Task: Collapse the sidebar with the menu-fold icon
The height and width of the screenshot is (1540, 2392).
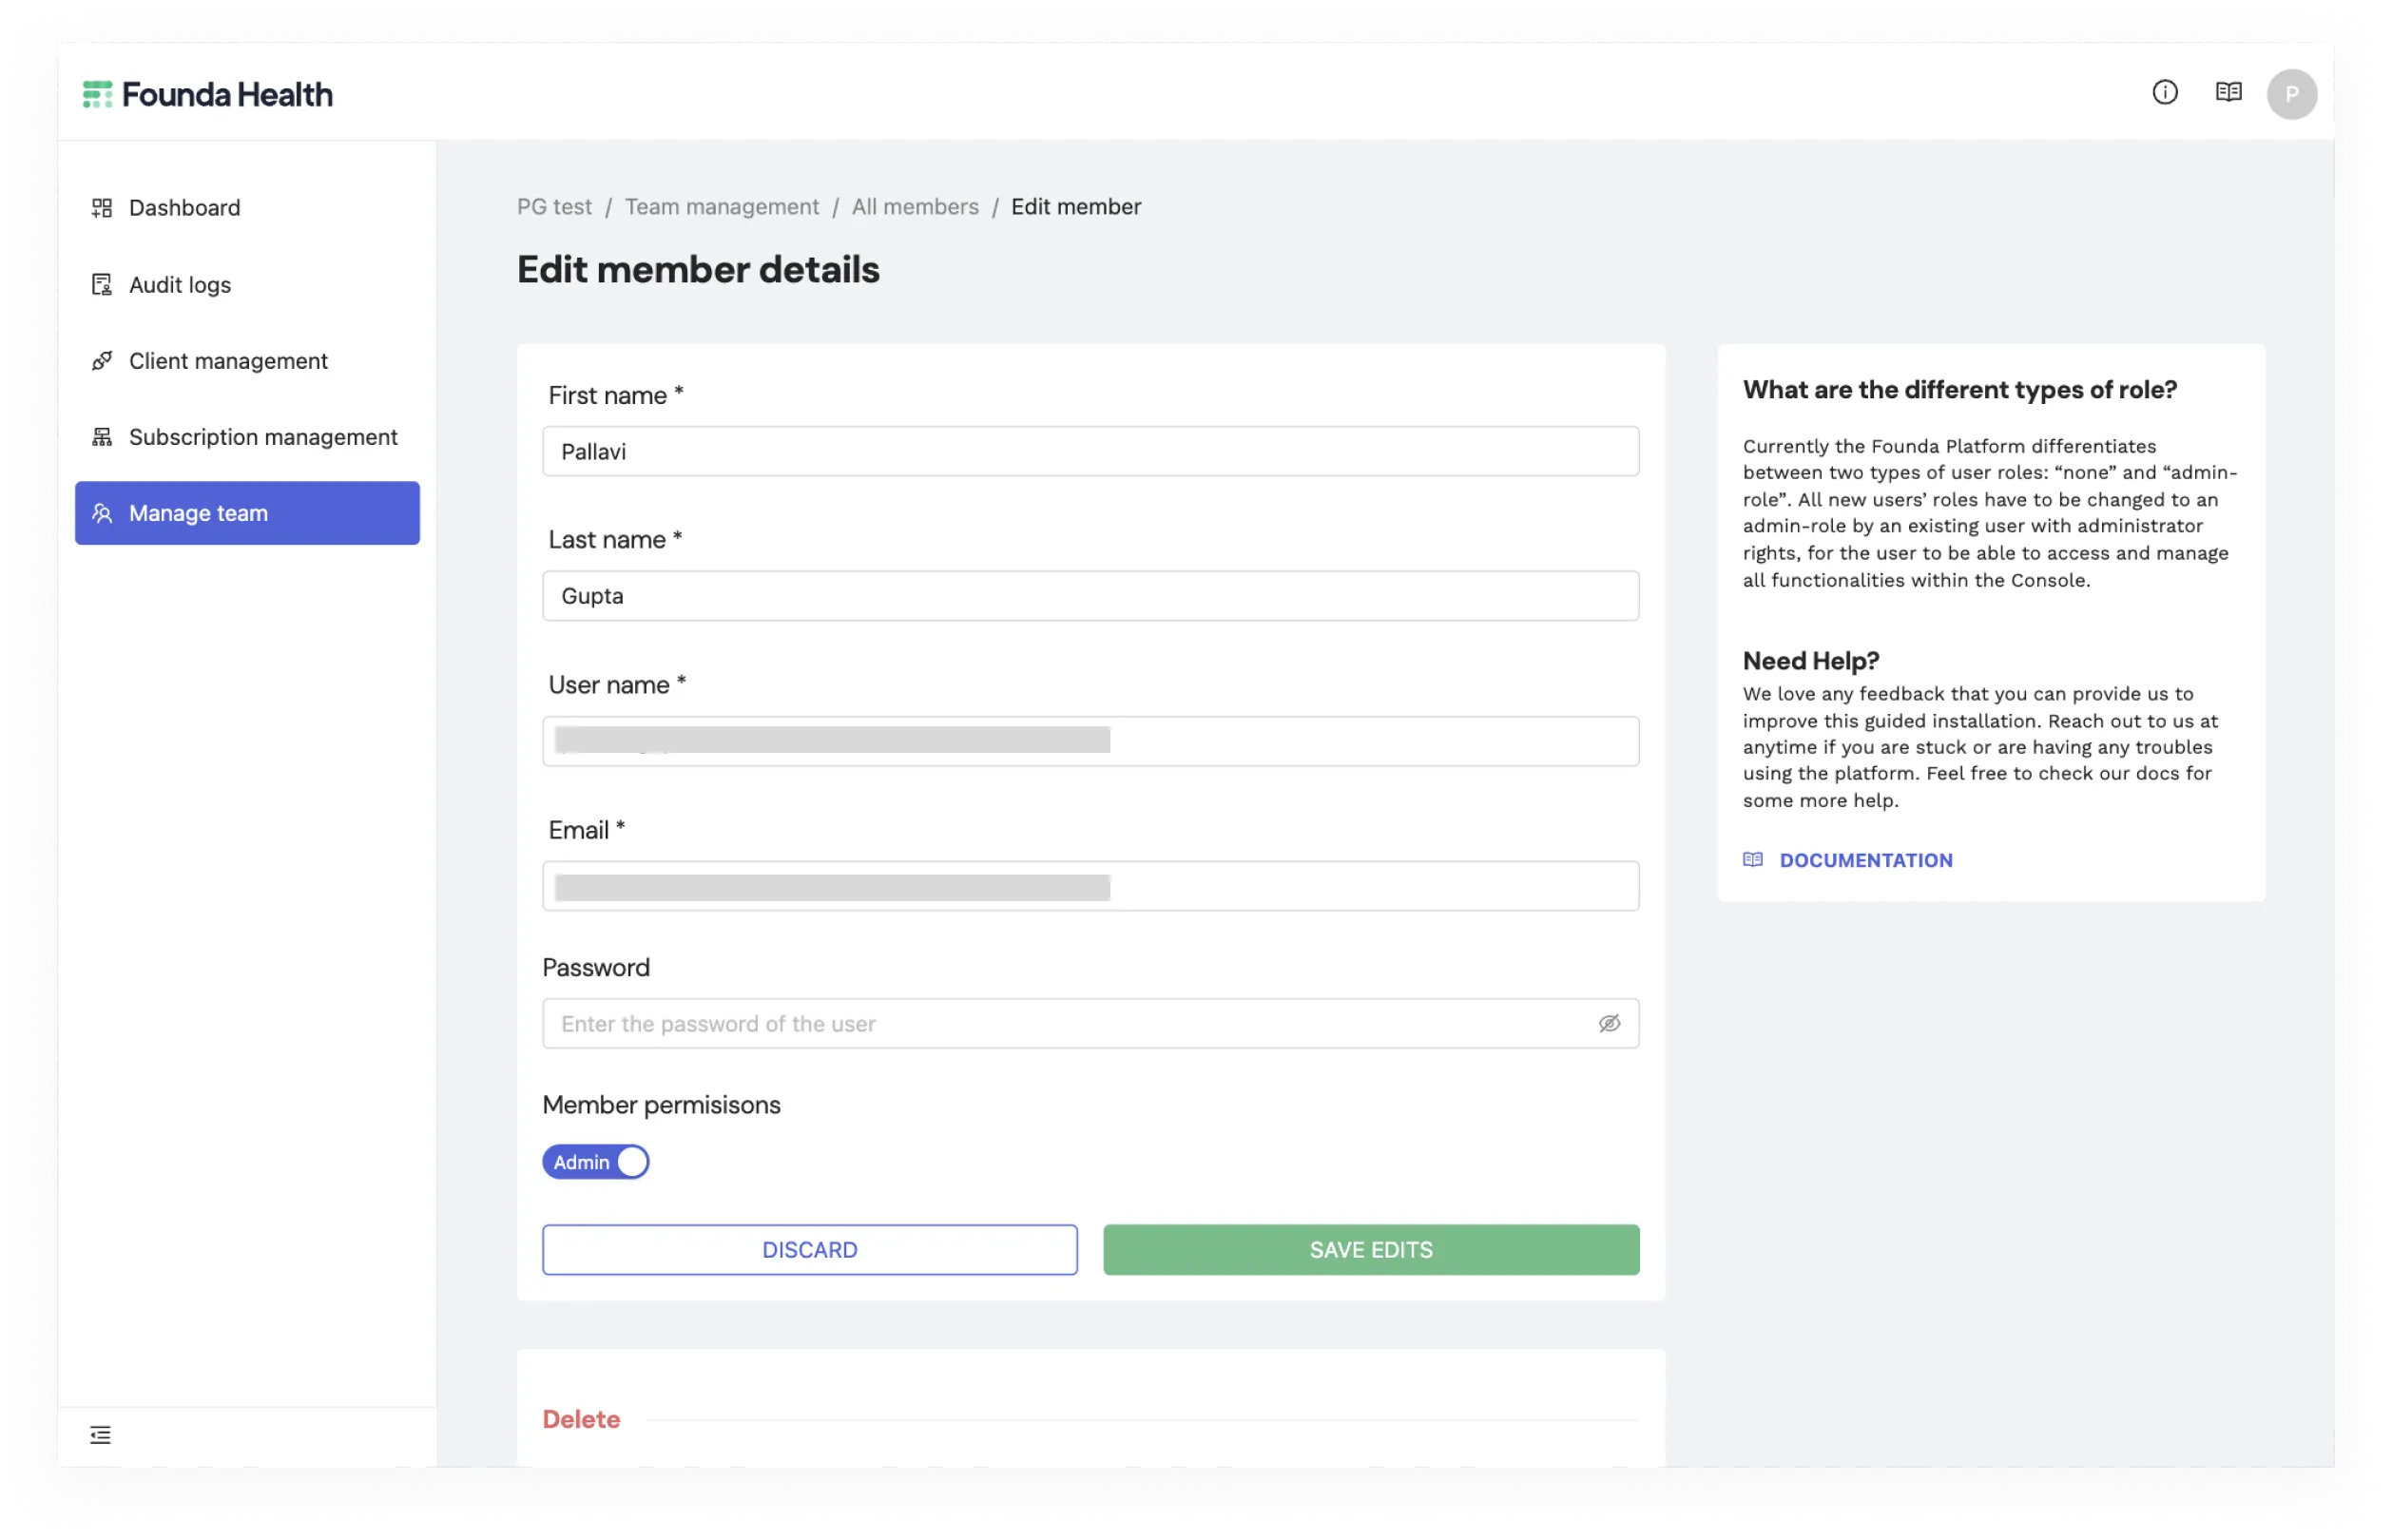Action: click(x=100, y=1434)
